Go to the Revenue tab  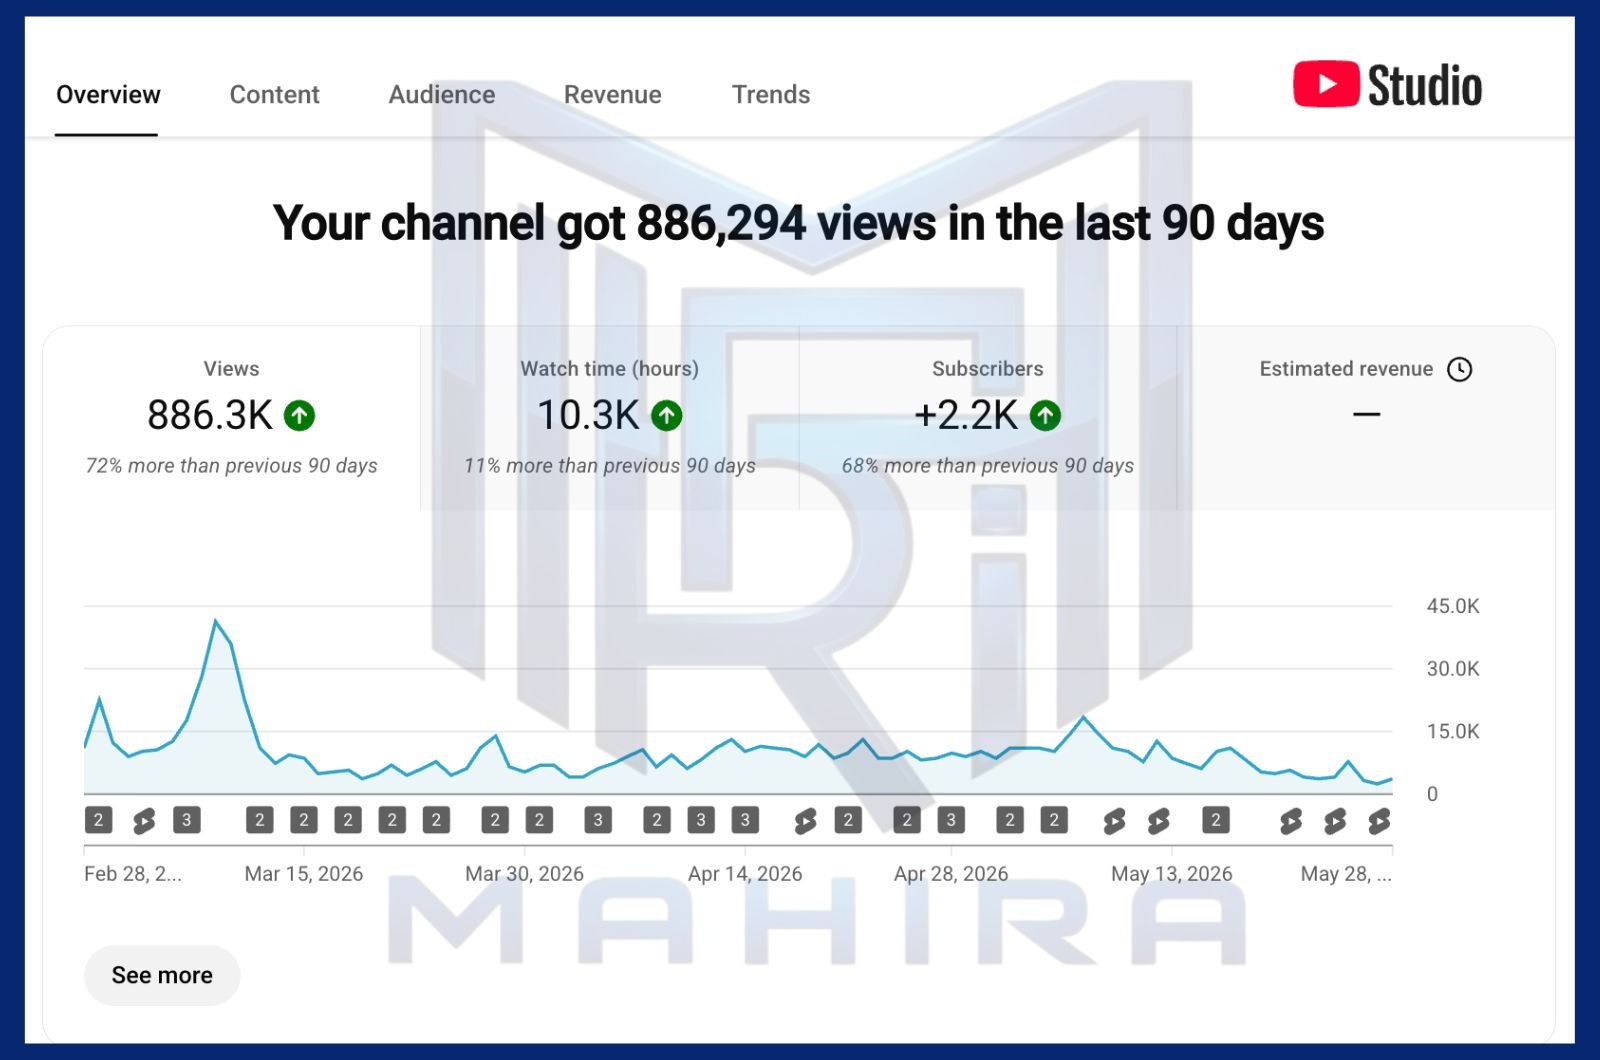point(613,95)
